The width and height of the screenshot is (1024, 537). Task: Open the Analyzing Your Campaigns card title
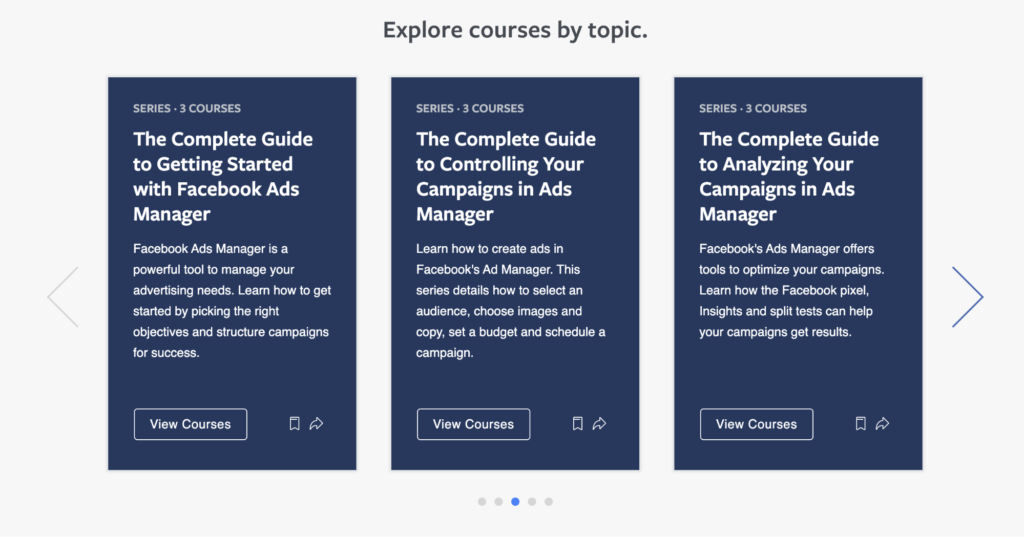pos(789,176)
